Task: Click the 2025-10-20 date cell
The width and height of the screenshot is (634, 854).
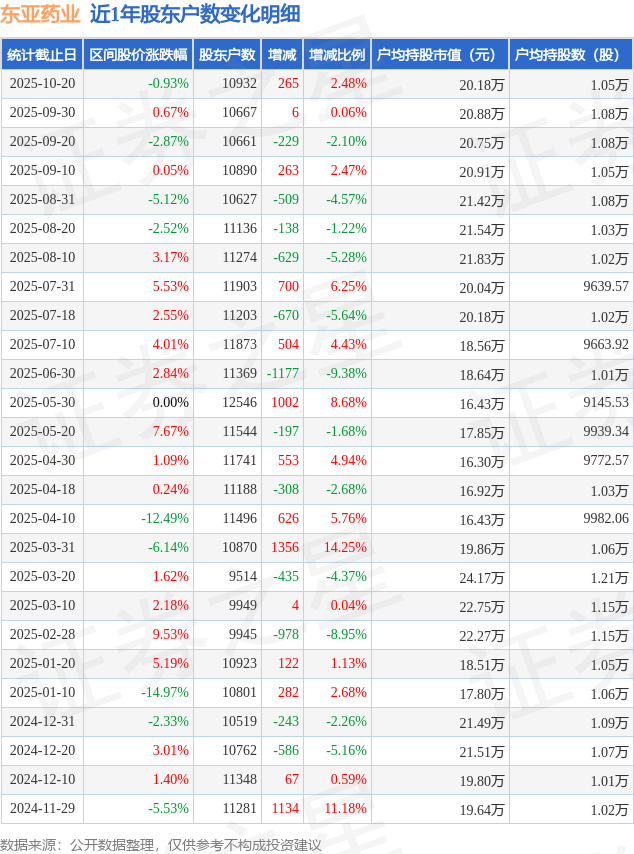Action: tap(42, 84)
